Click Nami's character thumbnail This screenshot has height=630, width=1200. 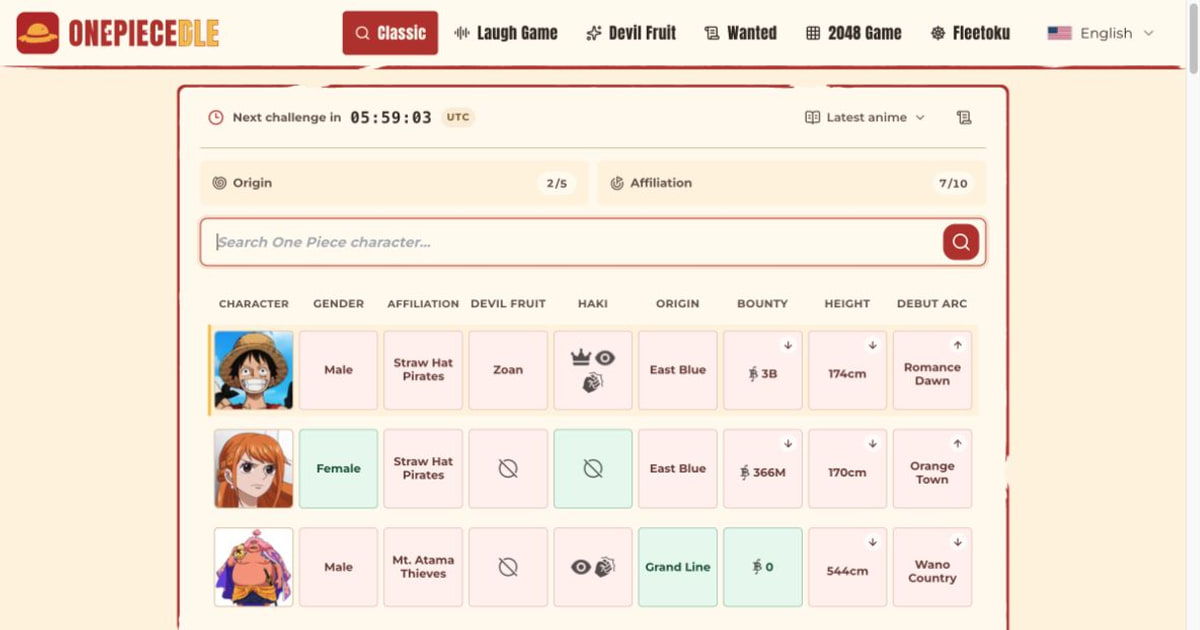click(x=254, y=468)
